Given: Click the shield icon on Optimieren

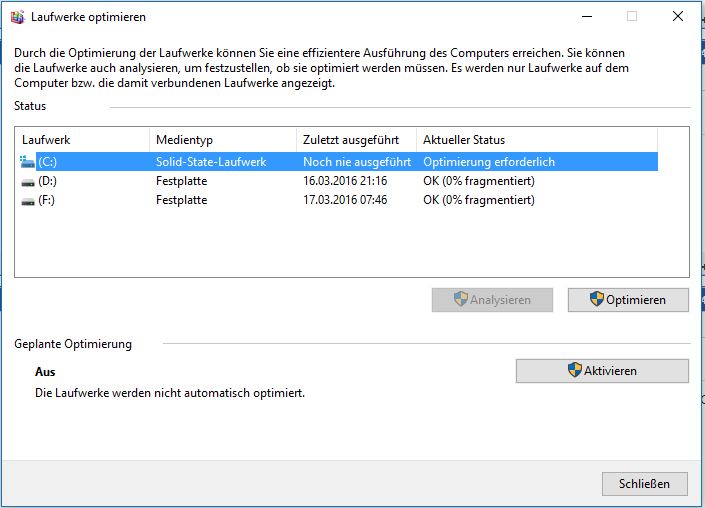Looking at the screenshot, I should pyautogui.click(x=597, y=299).
